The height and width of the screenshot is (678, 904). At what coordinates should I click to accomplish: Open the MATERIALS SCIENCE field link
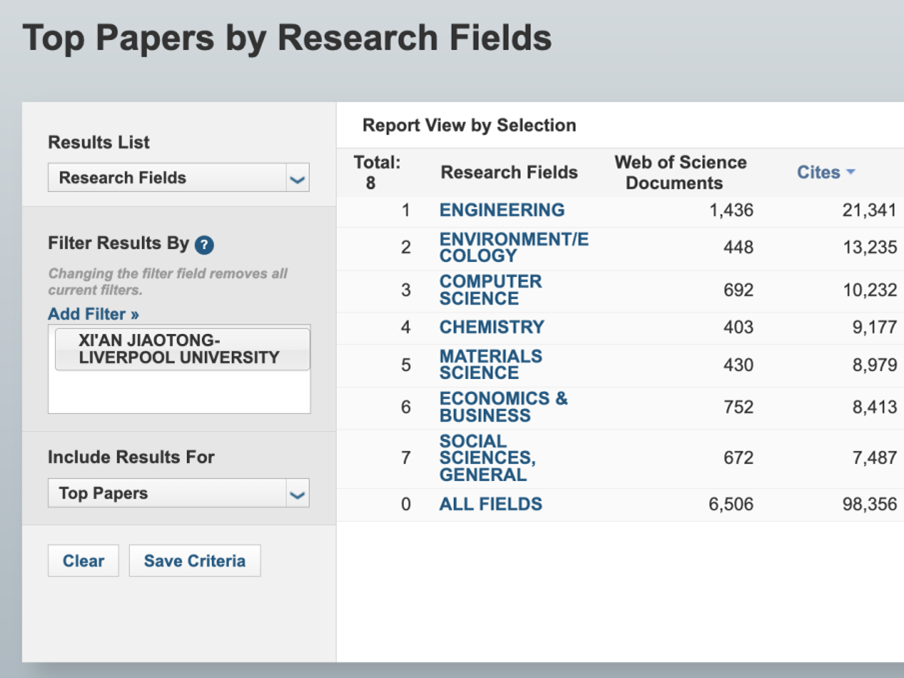(x=490, y=364)
